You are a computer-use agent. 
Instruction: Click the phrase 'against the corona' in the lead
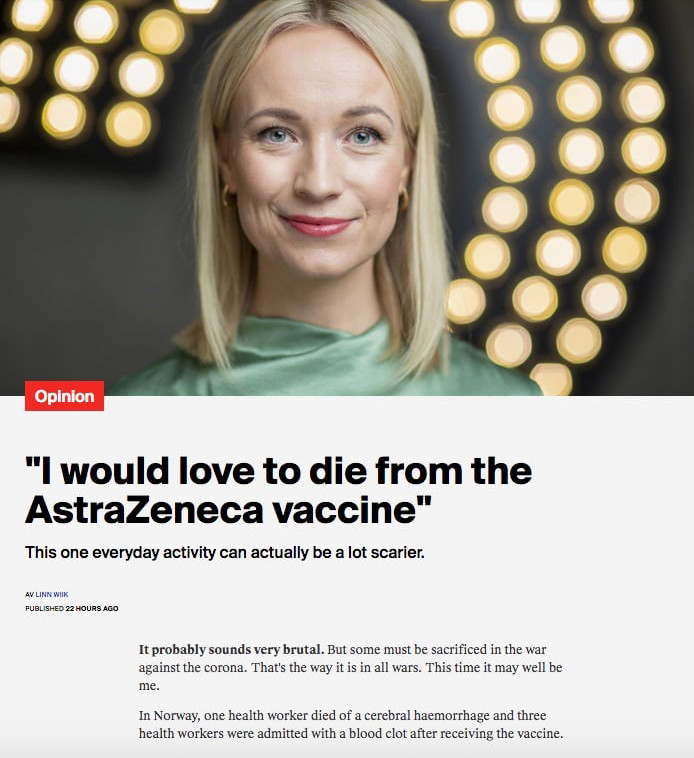(192, 668)
